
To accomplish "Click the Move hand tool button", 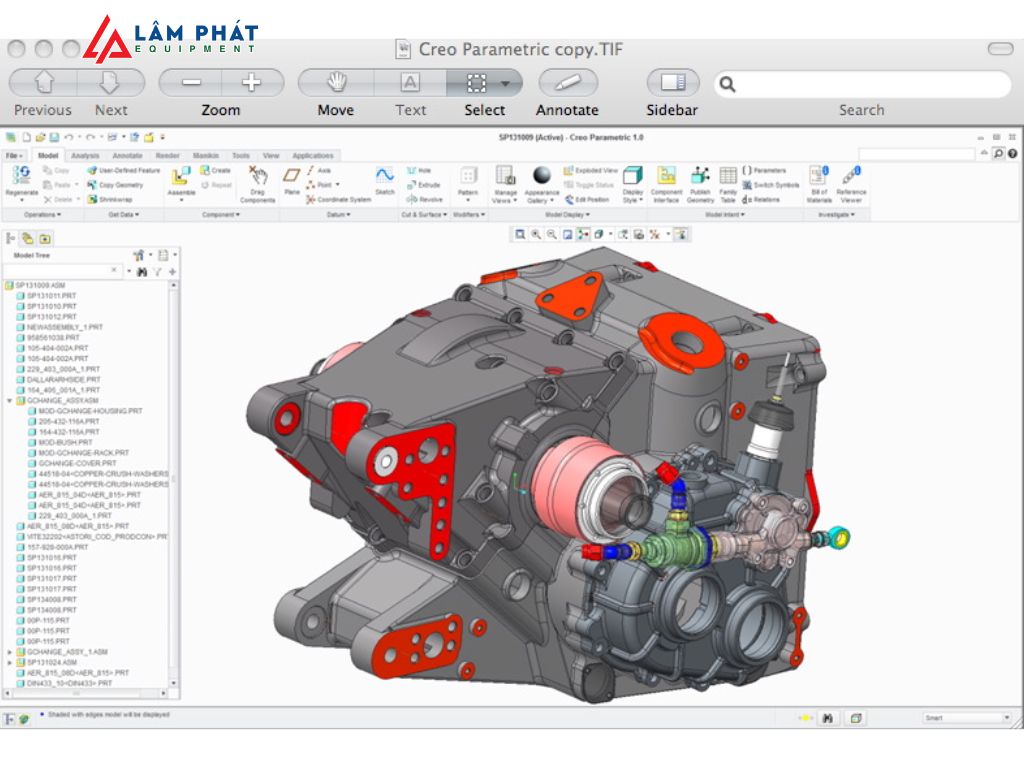I will (x=336, y=83).
